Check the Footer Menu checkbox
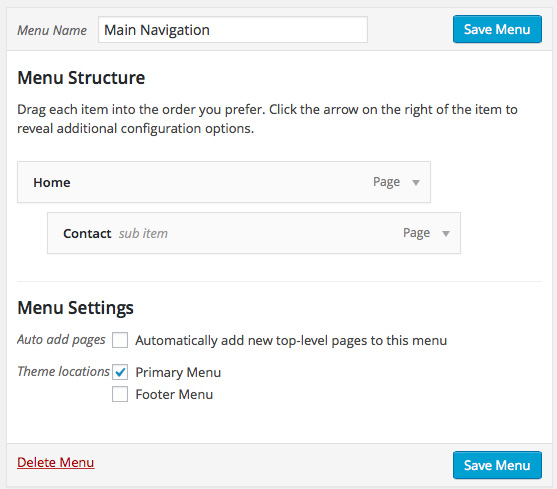This screenshot has height=489, width=557. tap(120, 394)
